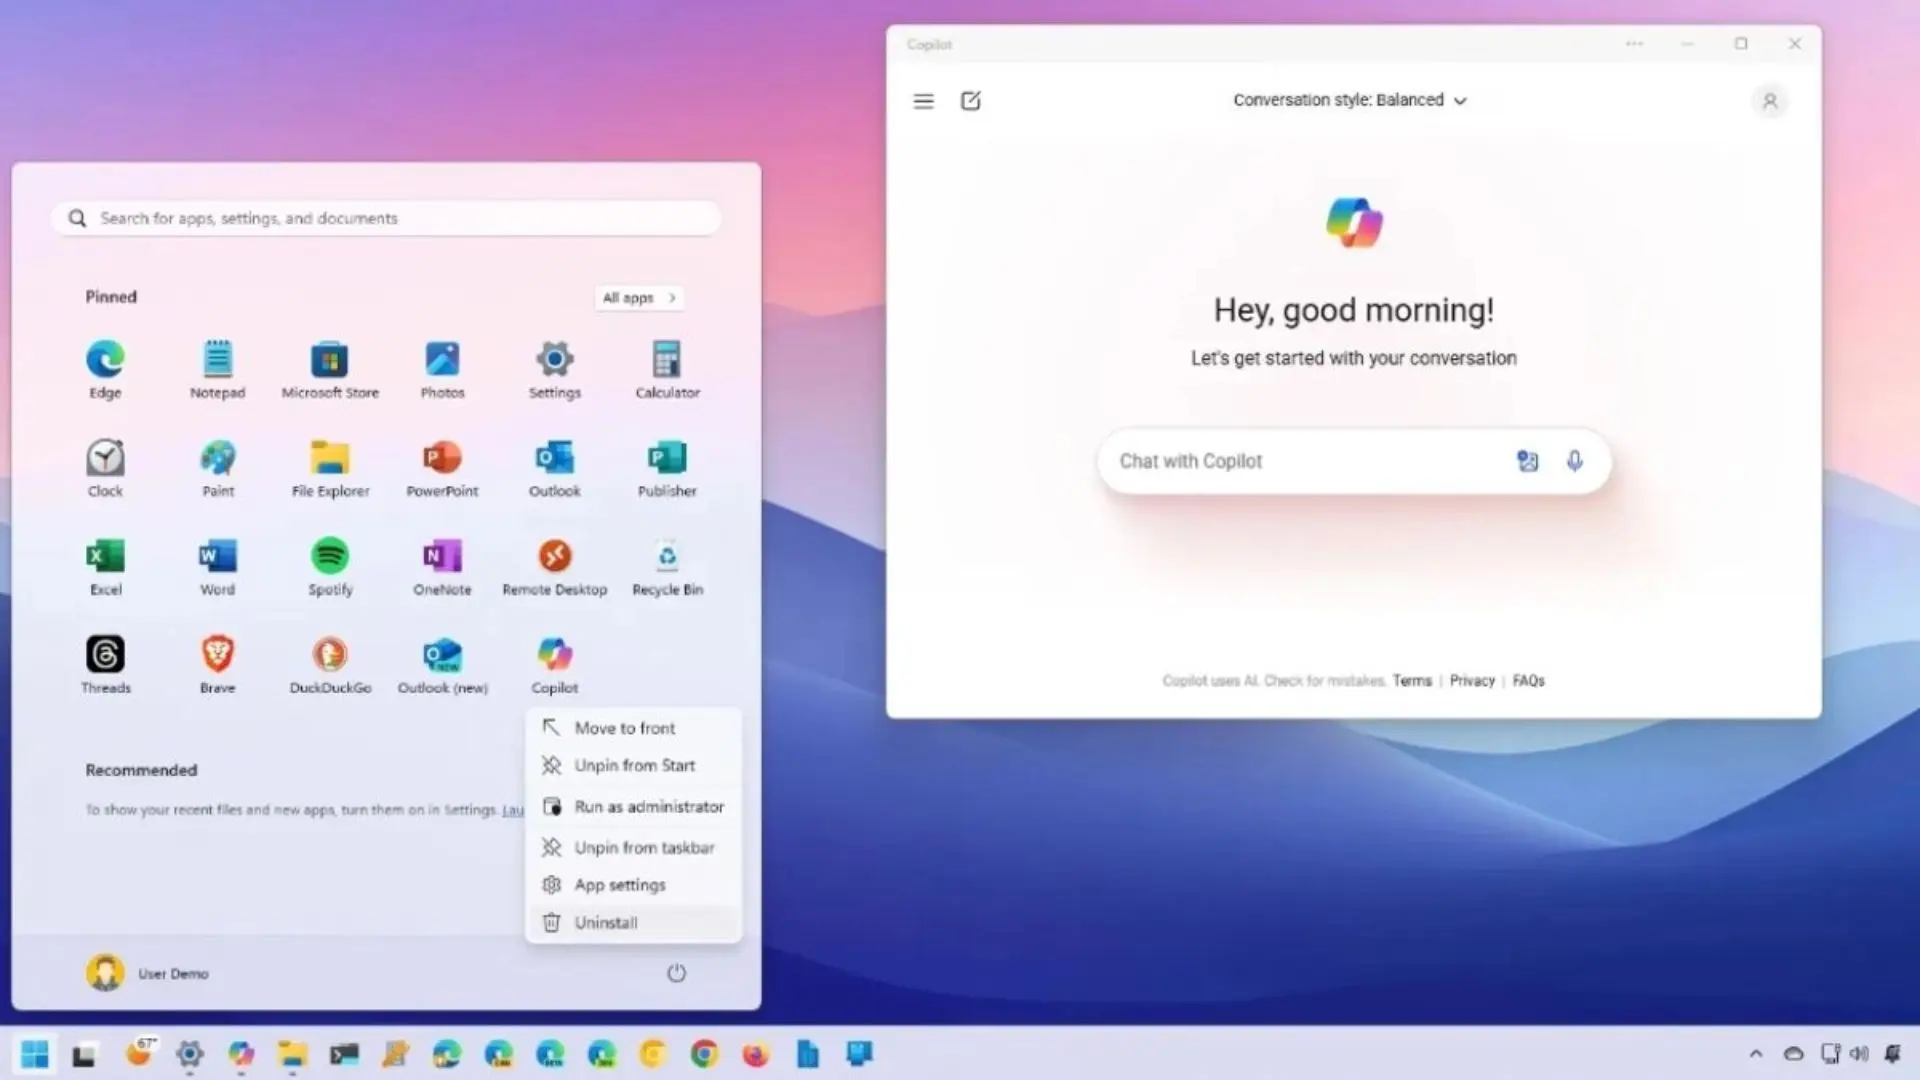
Task: Select PowerPoint in pinned apps
Action: tap(442, 461)
